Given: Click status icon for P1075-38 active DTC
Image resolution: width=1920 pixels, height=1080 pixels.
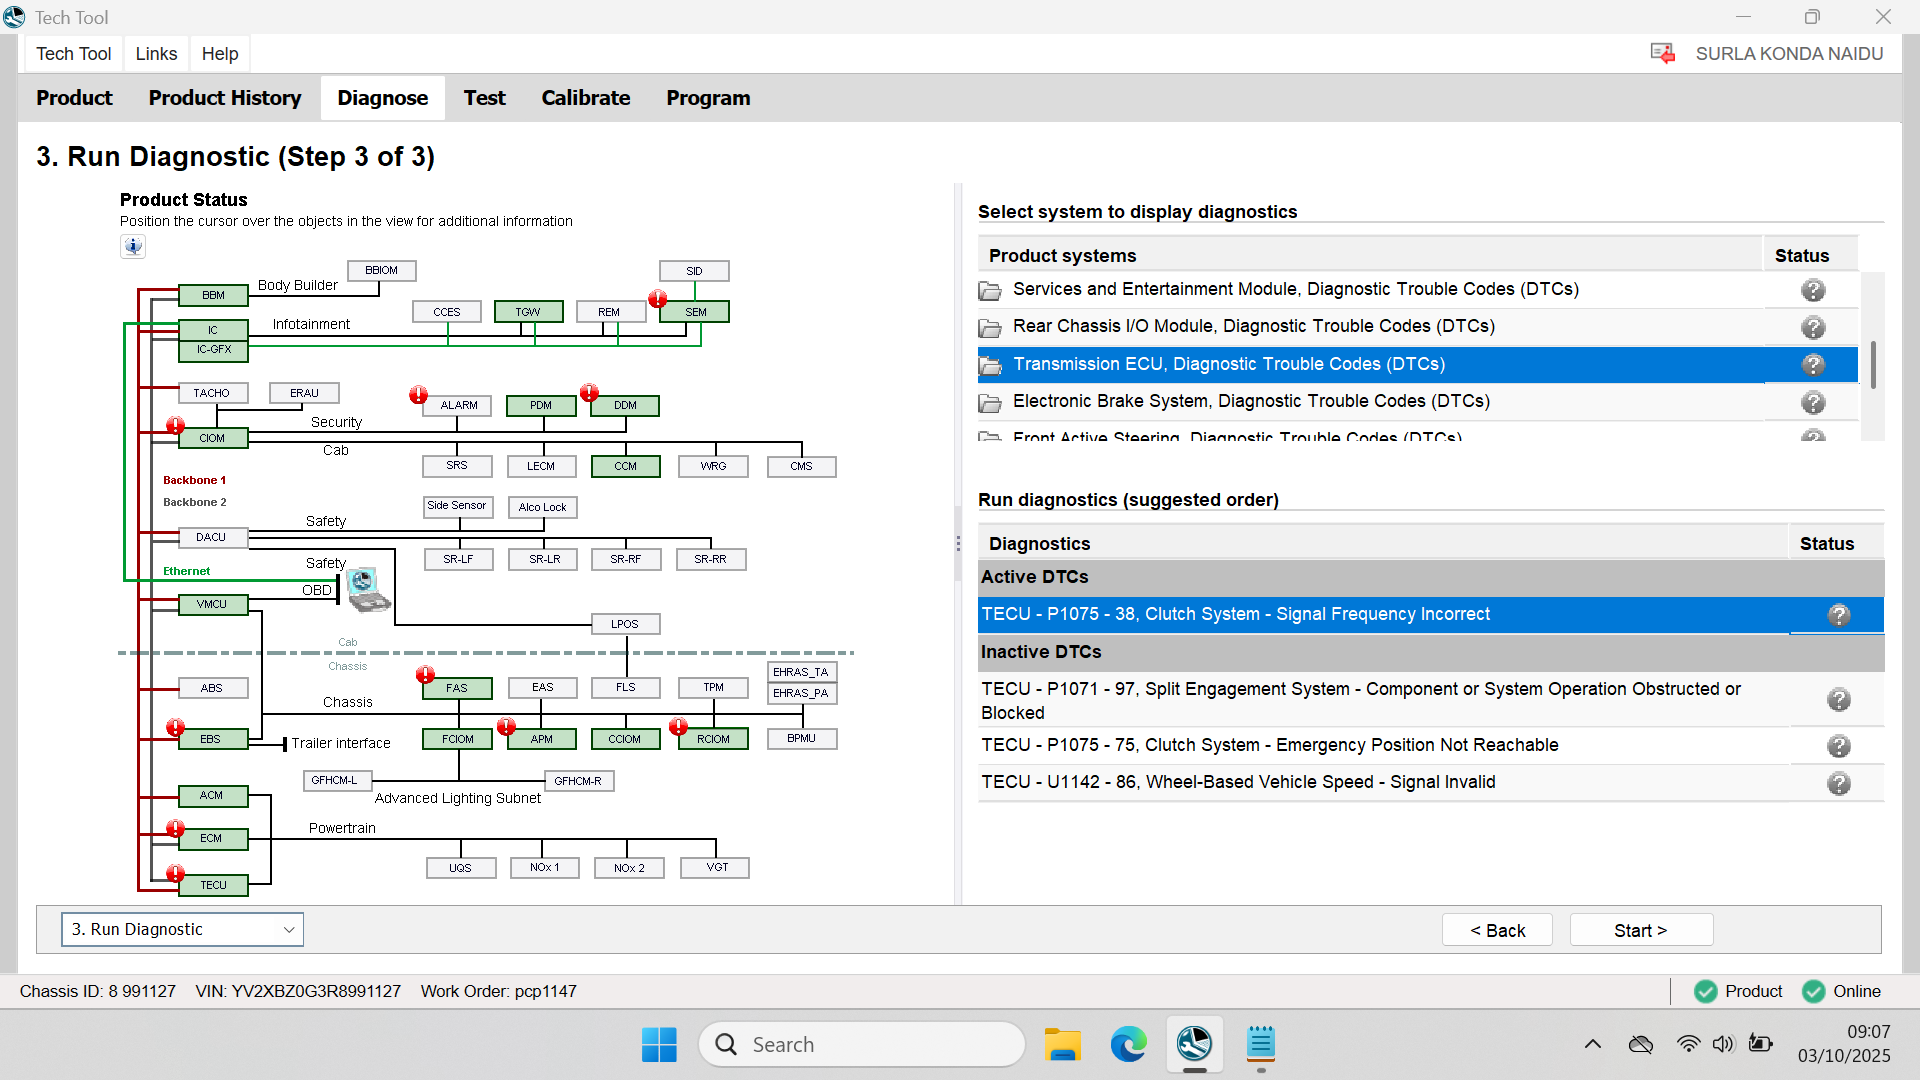Looking at the screenshot, I should 1839,615.
